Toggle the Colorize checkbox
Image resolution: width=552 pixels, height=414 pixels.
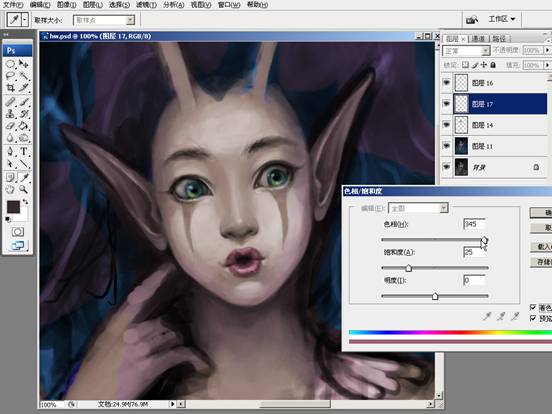pos(533,307)
